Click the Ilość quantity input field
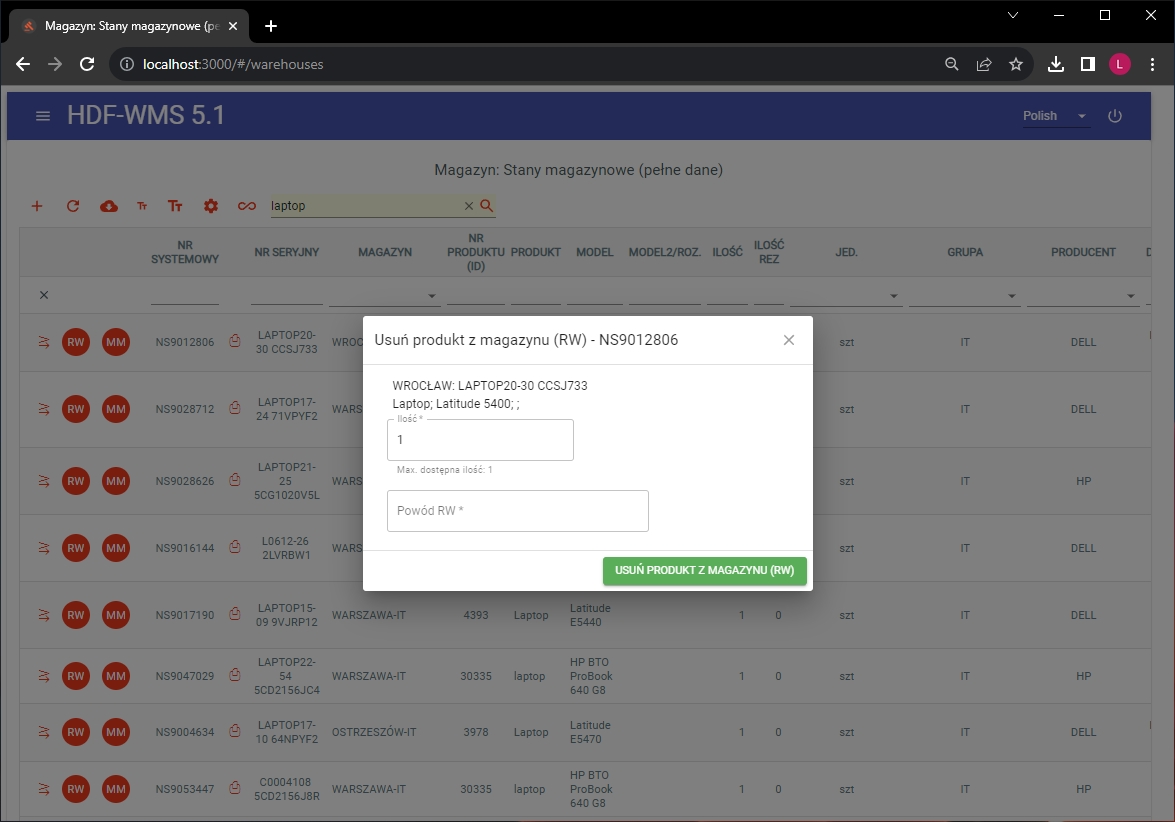The width and height of the screenshot is (1175, 822). click(x=480, y=440)
